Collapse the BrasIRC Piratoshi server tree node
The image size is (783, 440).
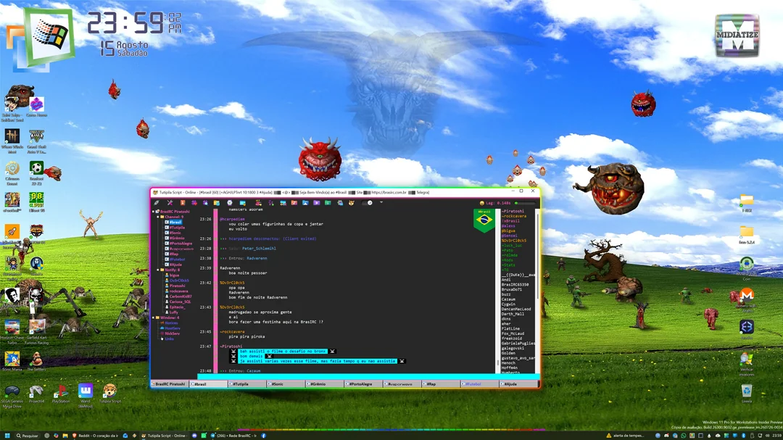(x=153, y=211)
